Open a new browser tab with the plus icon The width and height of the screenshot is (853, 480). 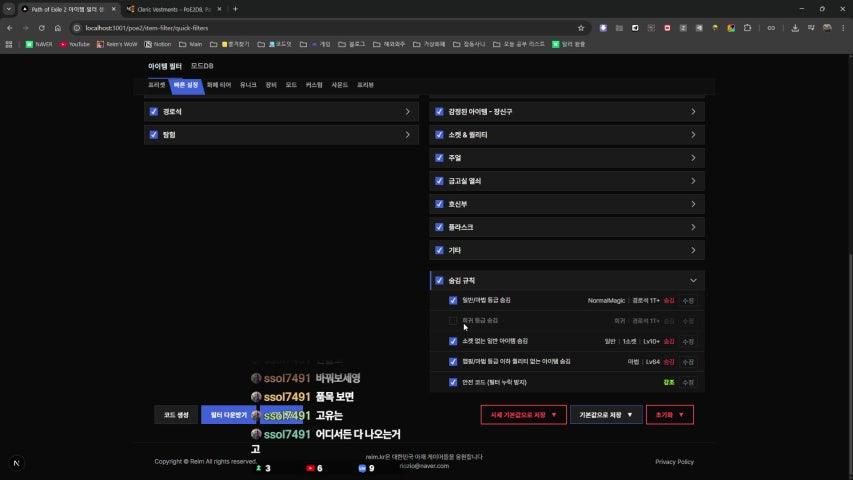(235, 9)
